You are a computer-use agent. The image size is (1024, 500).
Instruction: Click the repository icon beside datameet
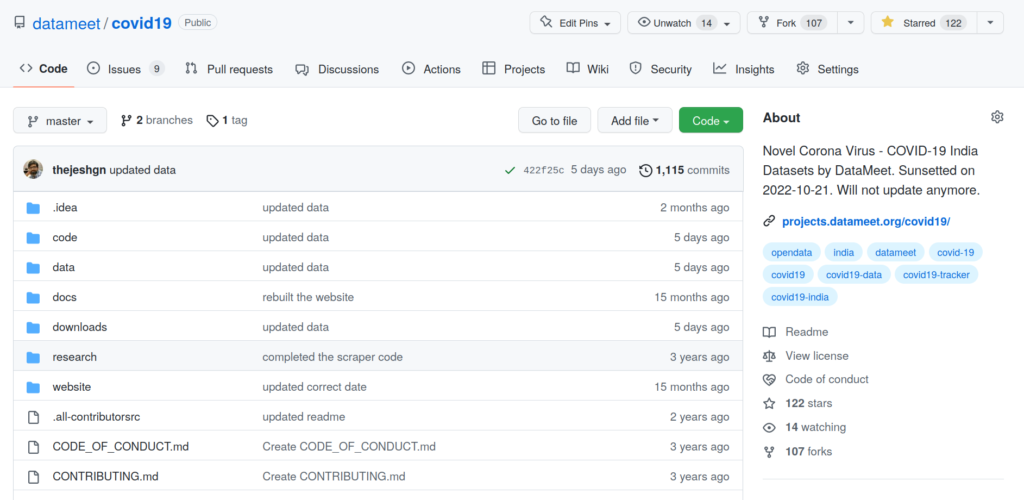click(x=20, y=23)
